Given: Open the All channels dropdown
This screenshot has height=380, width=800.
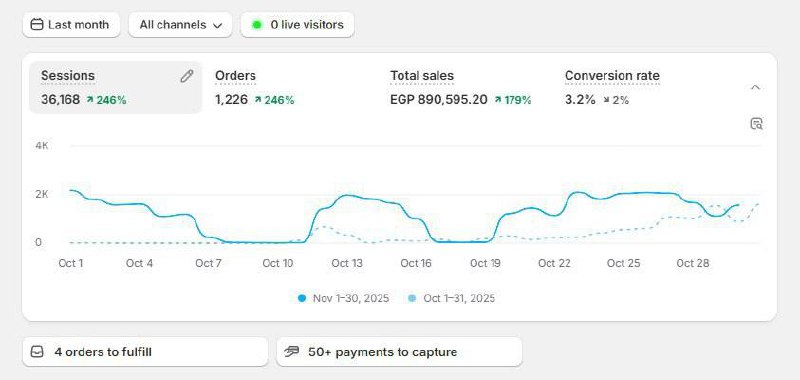Looking at the screenshot, I should tap(180, 24).
